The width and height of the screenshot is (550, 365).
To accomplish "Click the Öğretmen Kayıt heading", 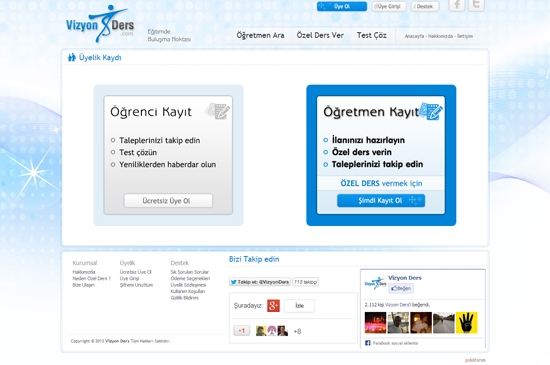I will (371, 112).
